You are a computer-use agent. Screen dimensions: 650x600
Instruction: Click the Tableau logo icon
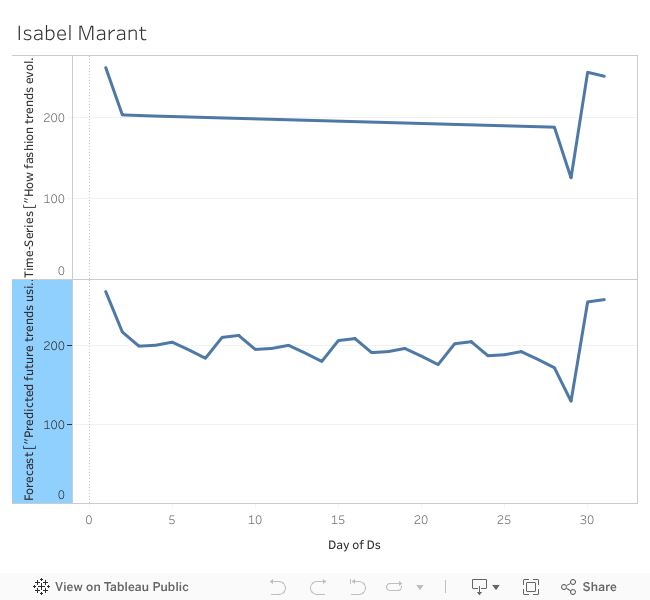(x=42, y=587)
